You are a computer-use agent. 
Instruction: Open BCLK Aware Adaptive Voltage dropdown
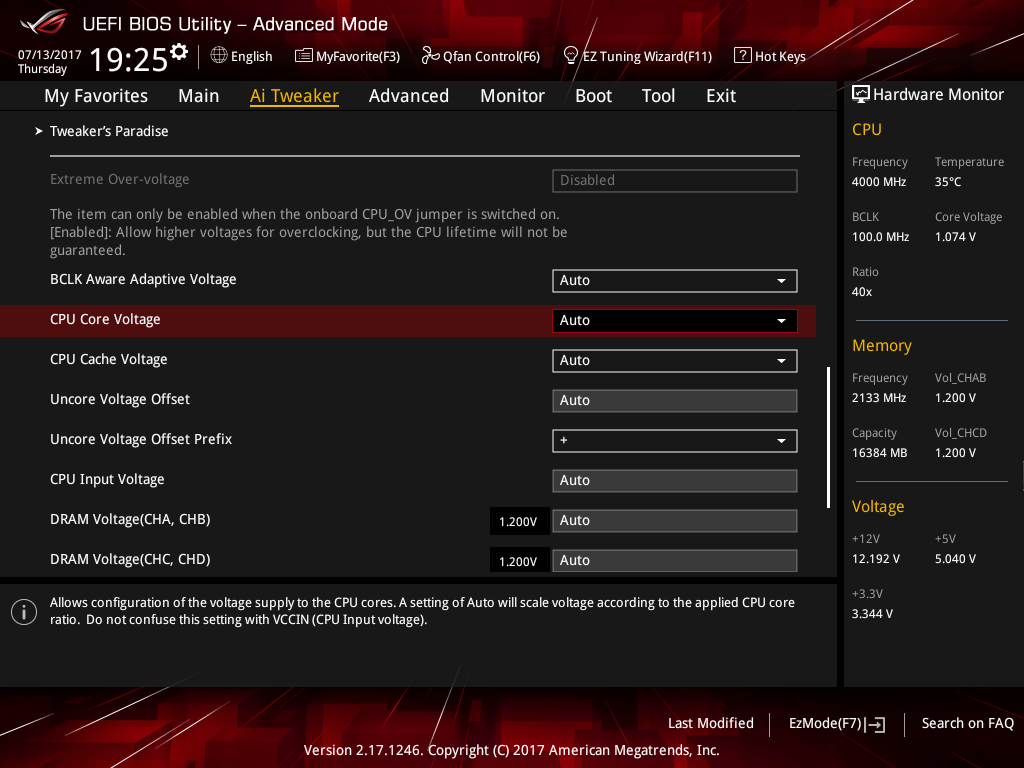pyautogui.click(x=675, y=281)
